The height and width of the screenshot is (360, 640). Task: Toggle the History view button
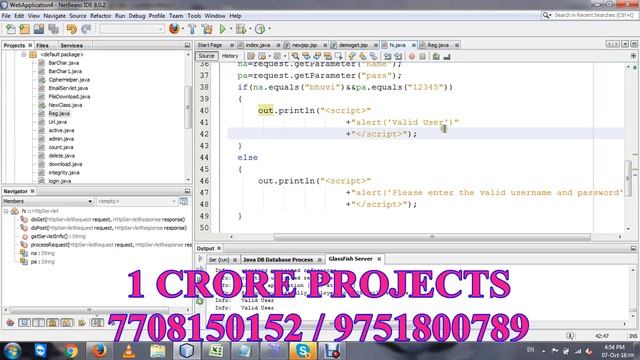click(x=230, y=56)
